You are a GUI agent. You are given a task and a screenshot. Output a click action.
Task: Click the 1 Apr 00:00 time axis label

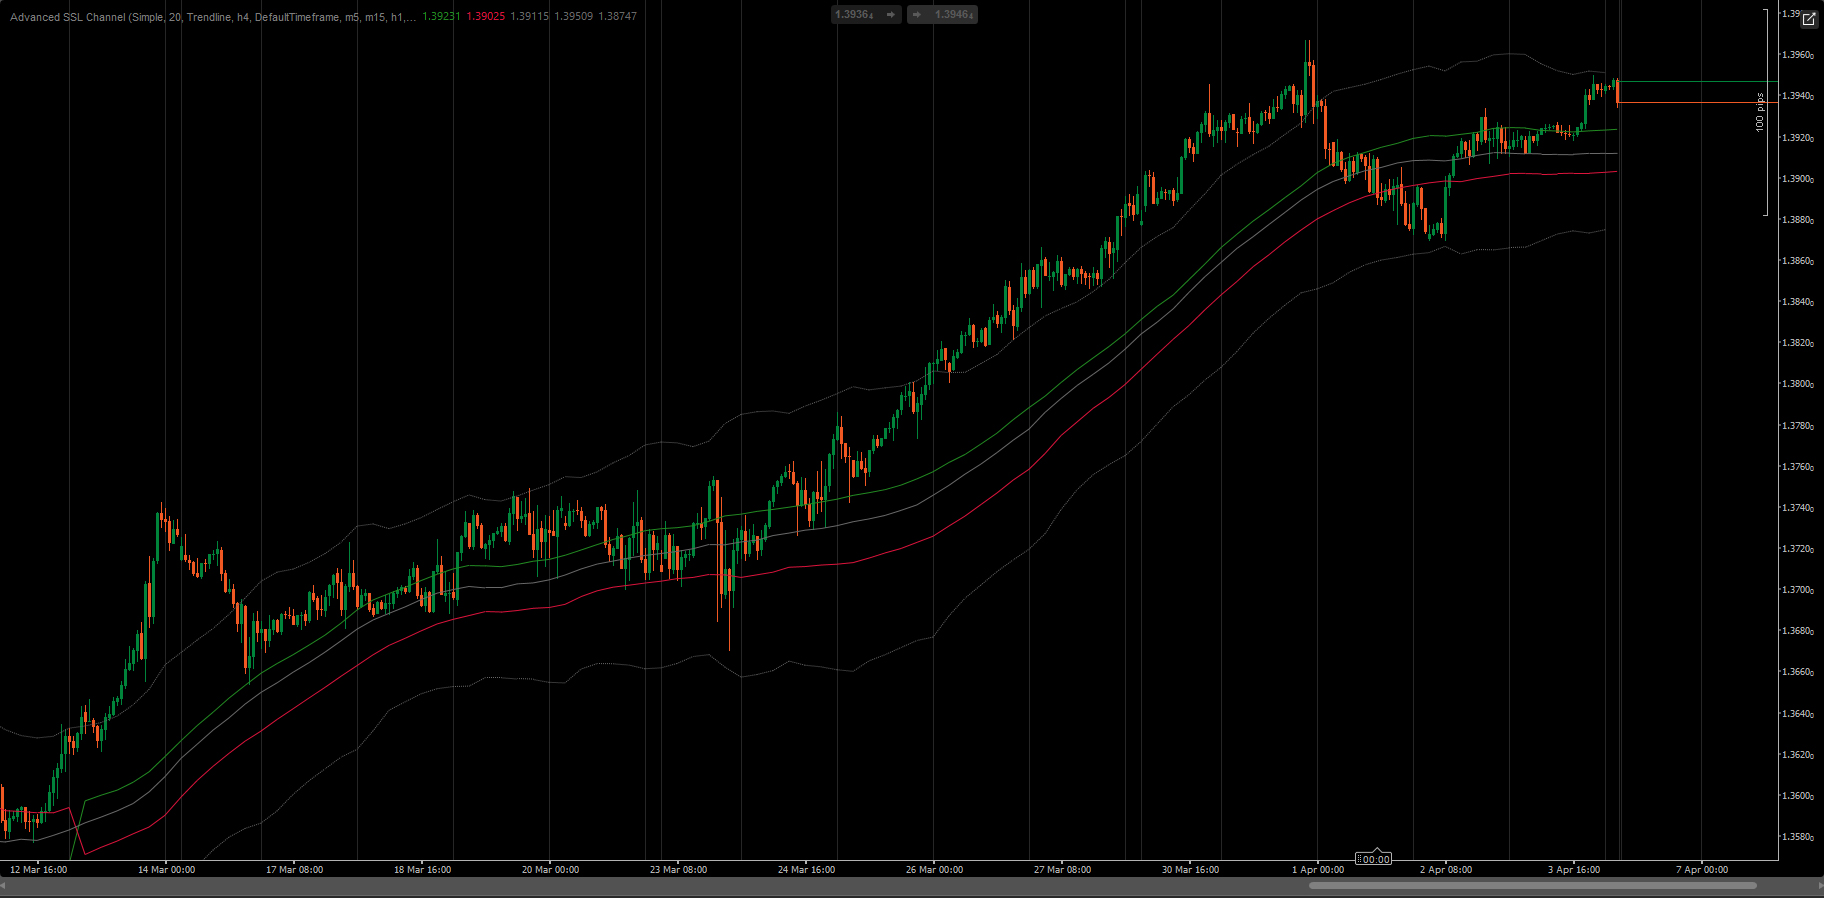click(1317, 870)
